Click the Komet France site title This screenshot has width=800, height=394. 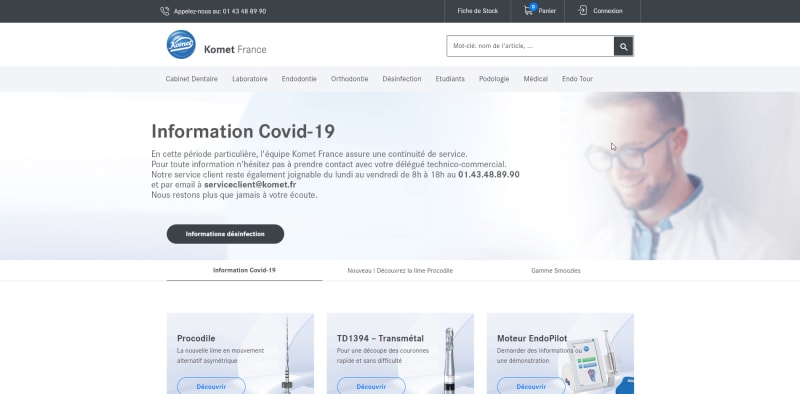[x=235, y=50]
